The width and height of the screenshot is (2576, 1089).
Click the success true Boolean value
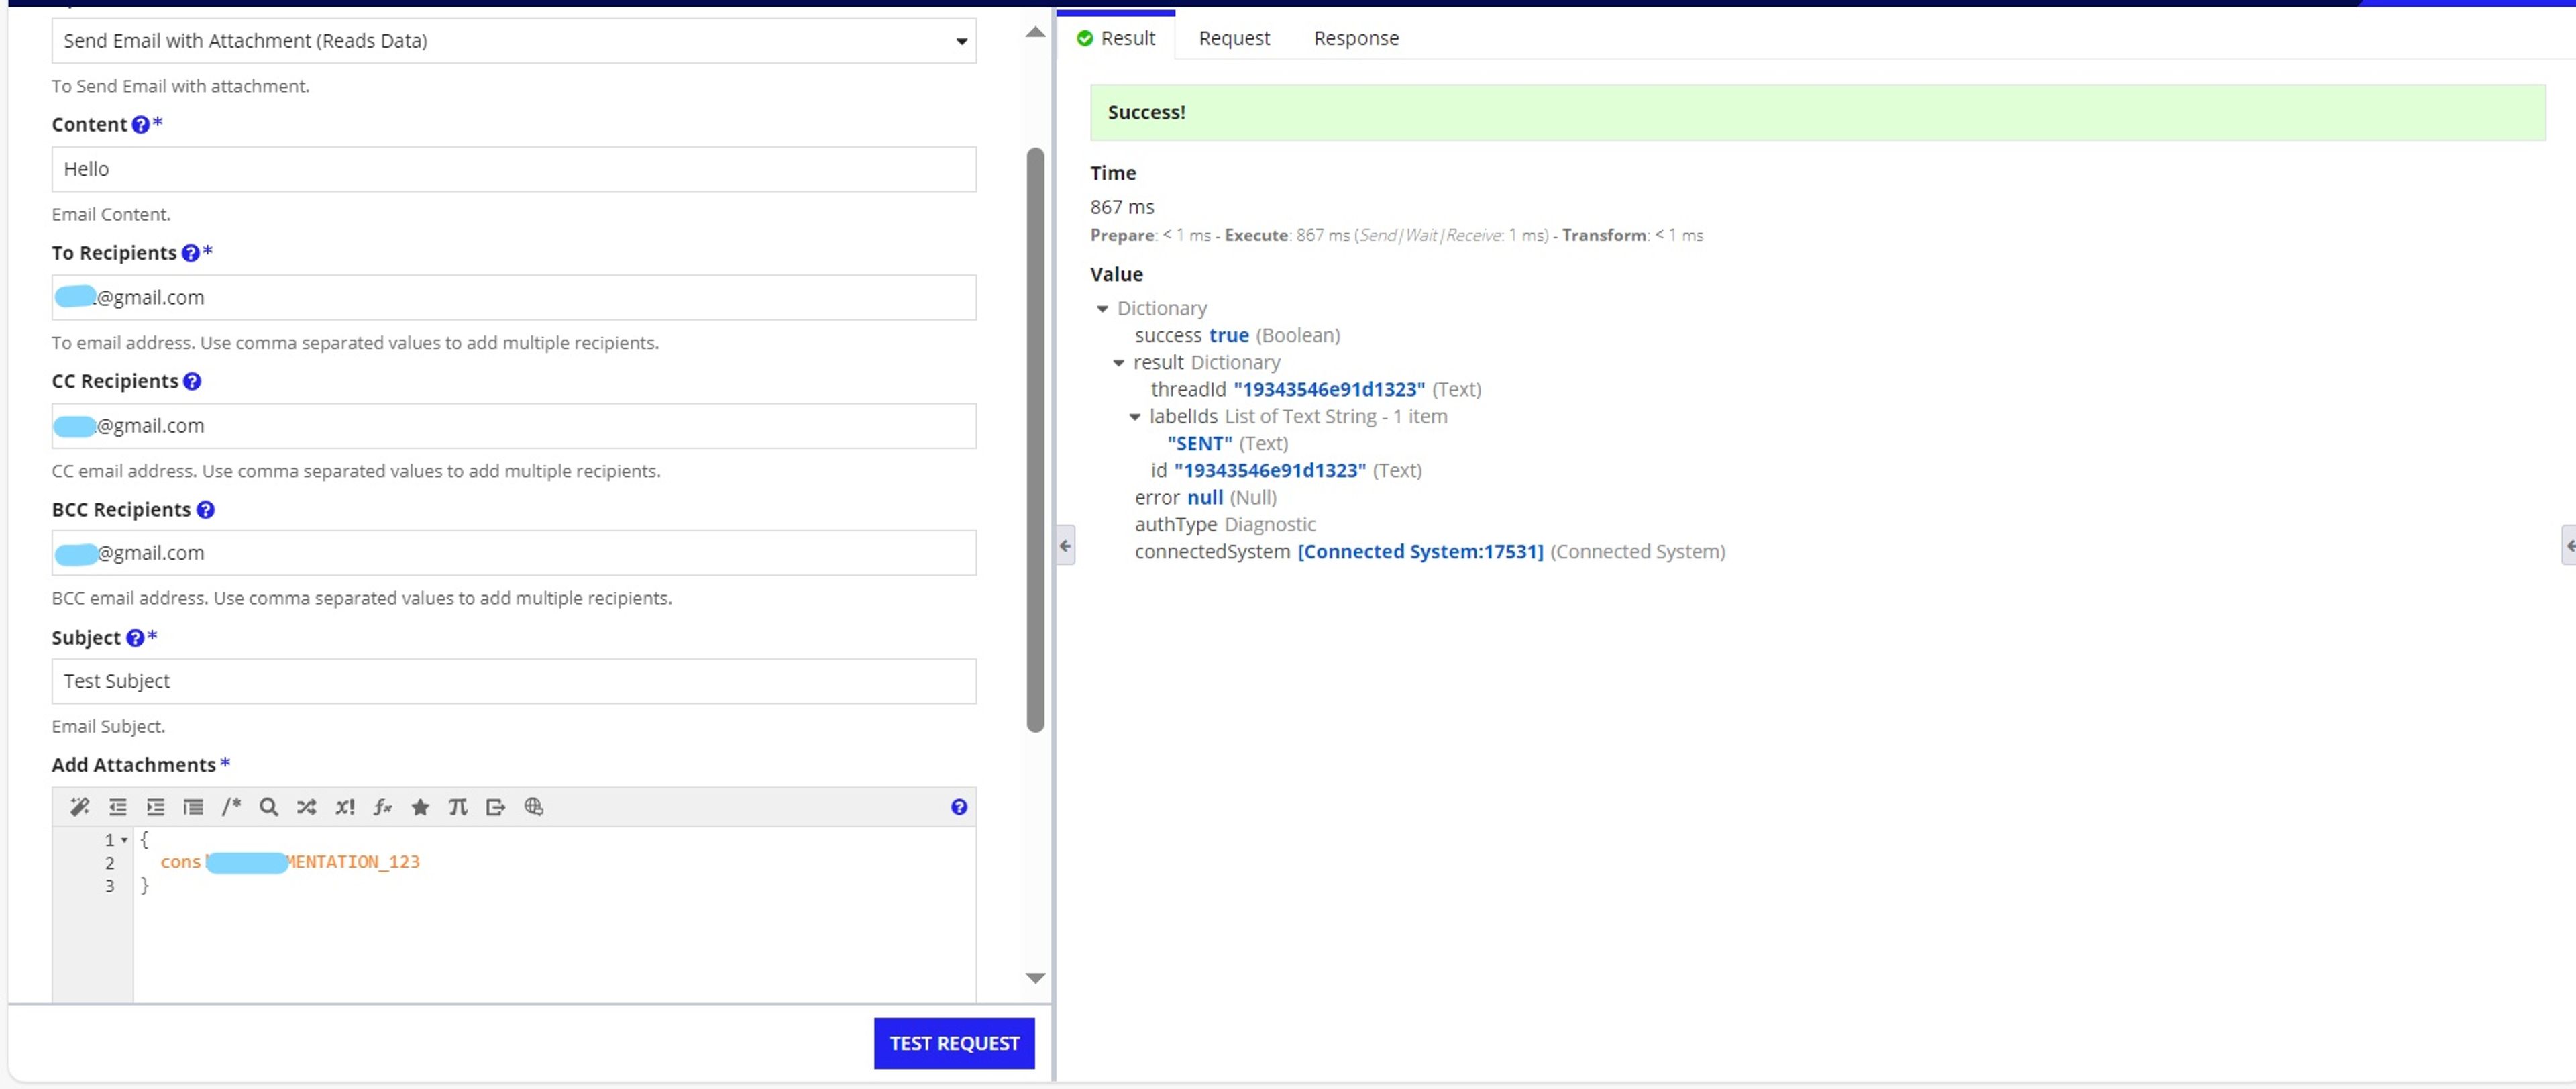pyautogui.click(x=1229, y=336)
